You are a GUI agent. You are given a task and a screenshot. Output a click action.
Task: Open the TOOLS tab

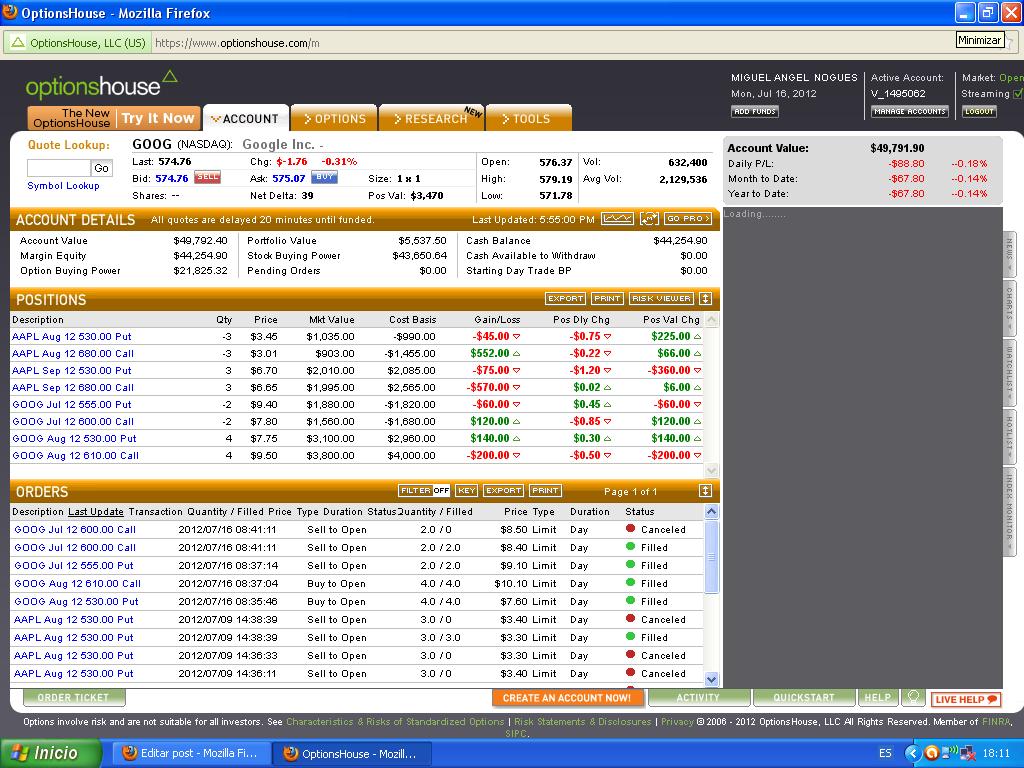pos(528,118)
